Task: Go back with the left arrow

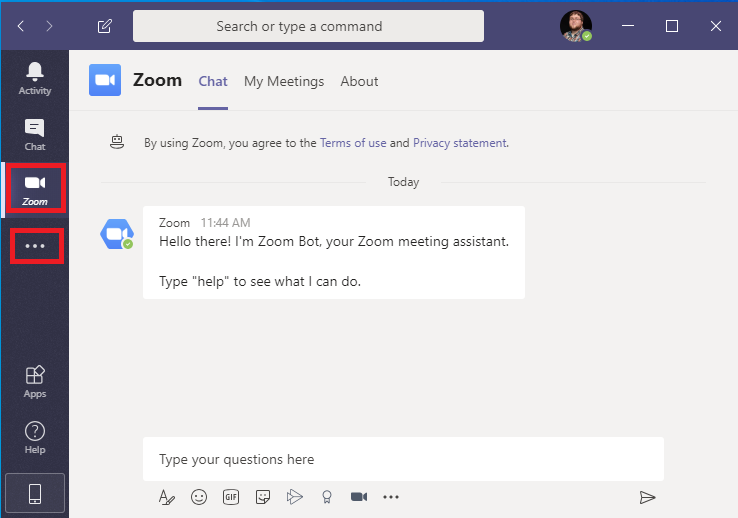Action: (x=21, y=26)
